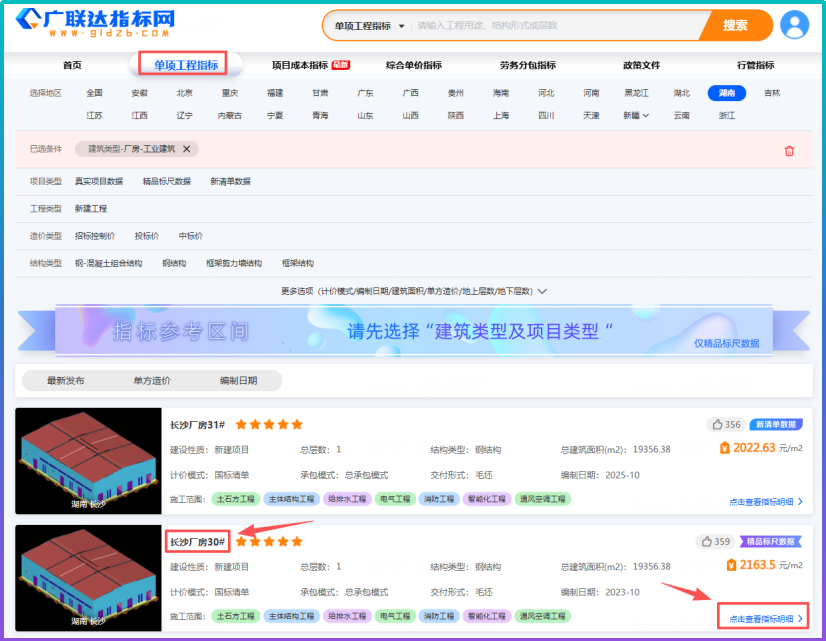Filter by 新清单数据 project type
This screenshot has width=826, height=641.
230,182
